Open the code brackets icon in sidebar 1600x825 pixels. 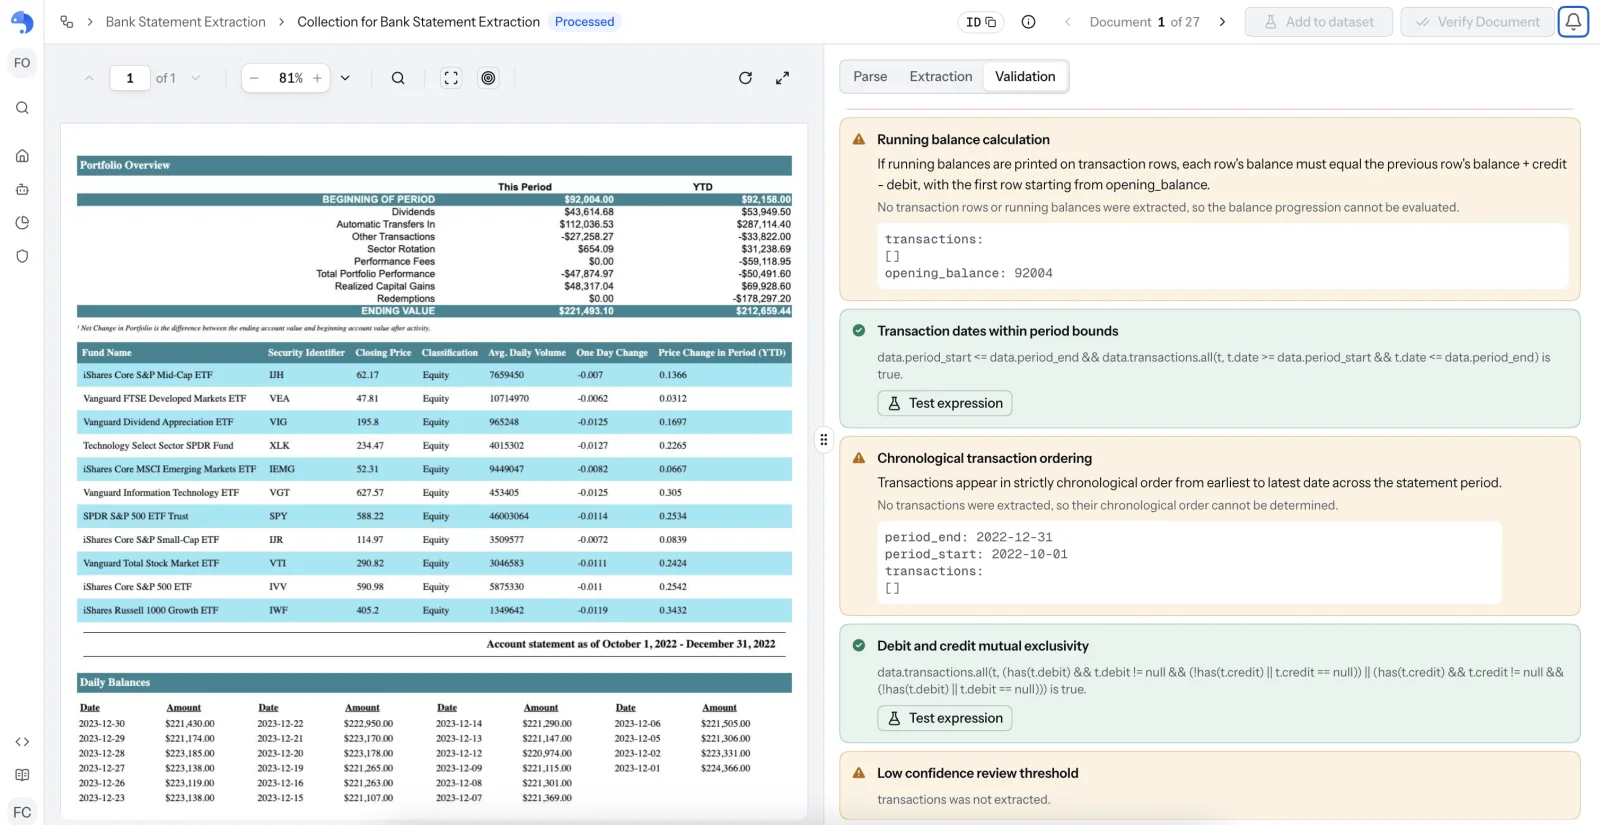[x=22, y=742]
